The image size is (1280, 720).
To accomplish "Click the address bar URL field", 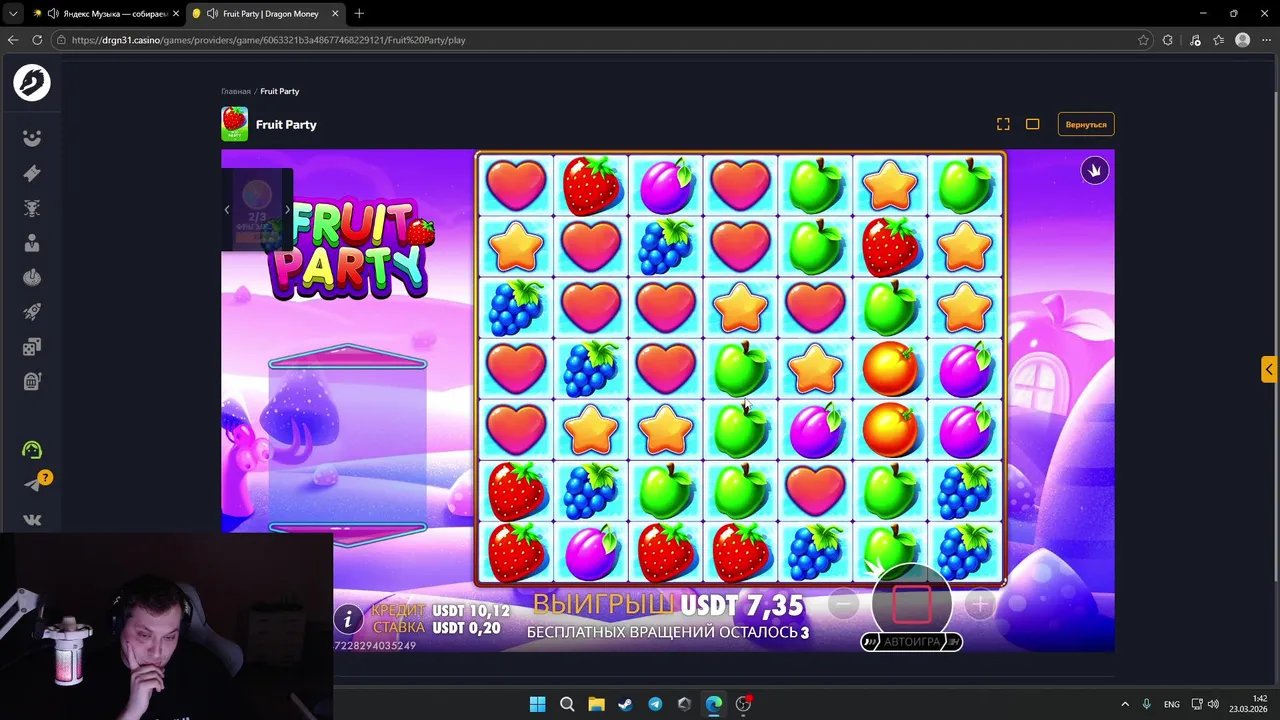I will (x=600, y=40).
